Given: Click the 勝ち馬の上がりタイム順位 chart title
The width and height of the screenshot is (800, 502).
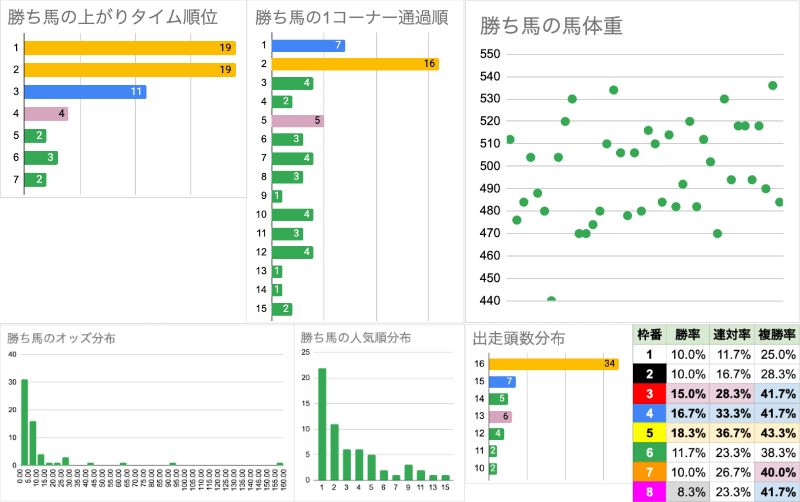Looking at the screenshot, I should (x=112, y=17).
